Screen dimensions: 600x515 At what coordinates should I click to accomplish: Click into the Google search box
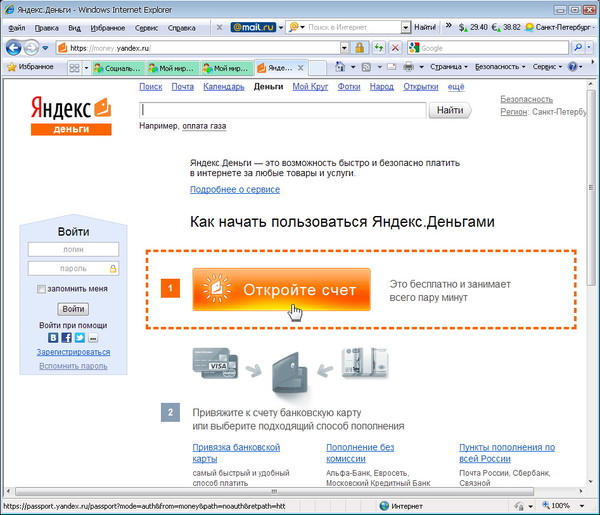pyautogui.click(x=494, y=48)
